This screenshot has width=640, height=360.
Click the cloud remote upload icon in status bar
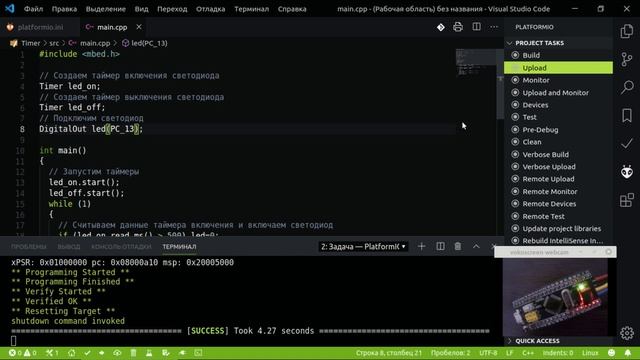117,353
